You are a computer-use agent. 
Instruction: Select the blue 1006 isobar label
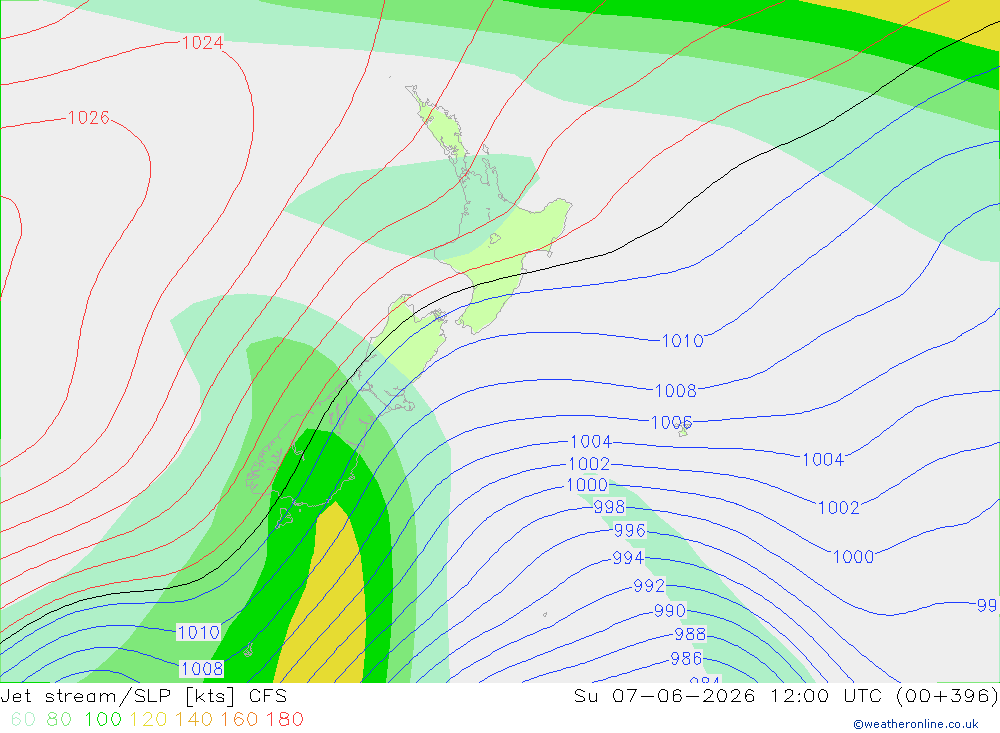click(x=671, y=422)
